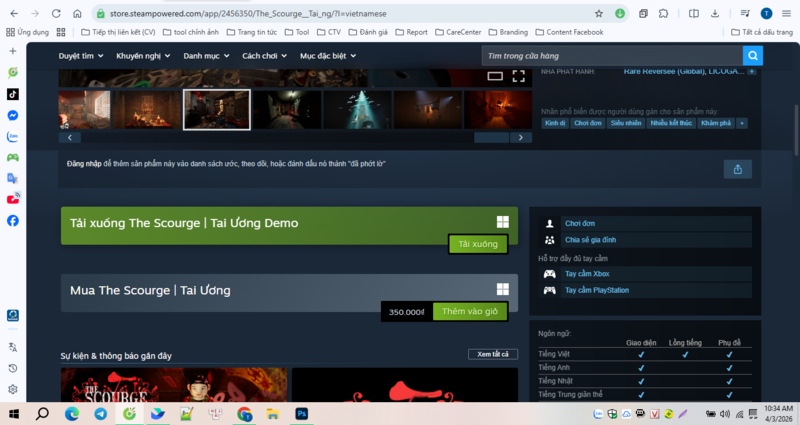Open Messenger from the sidebar
This screenshot has width=800, height=425.
point(13,116)
